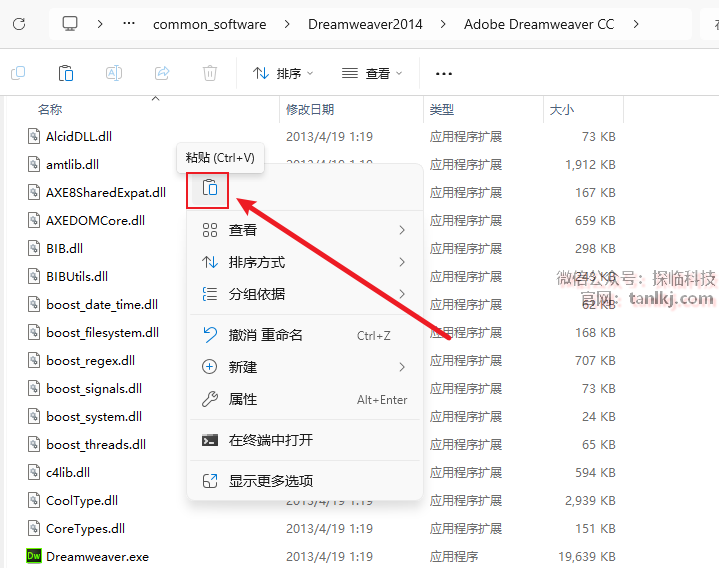Click the 1,912 KB size cell
This screenshot has width=719, height=568.
(590, 164)
